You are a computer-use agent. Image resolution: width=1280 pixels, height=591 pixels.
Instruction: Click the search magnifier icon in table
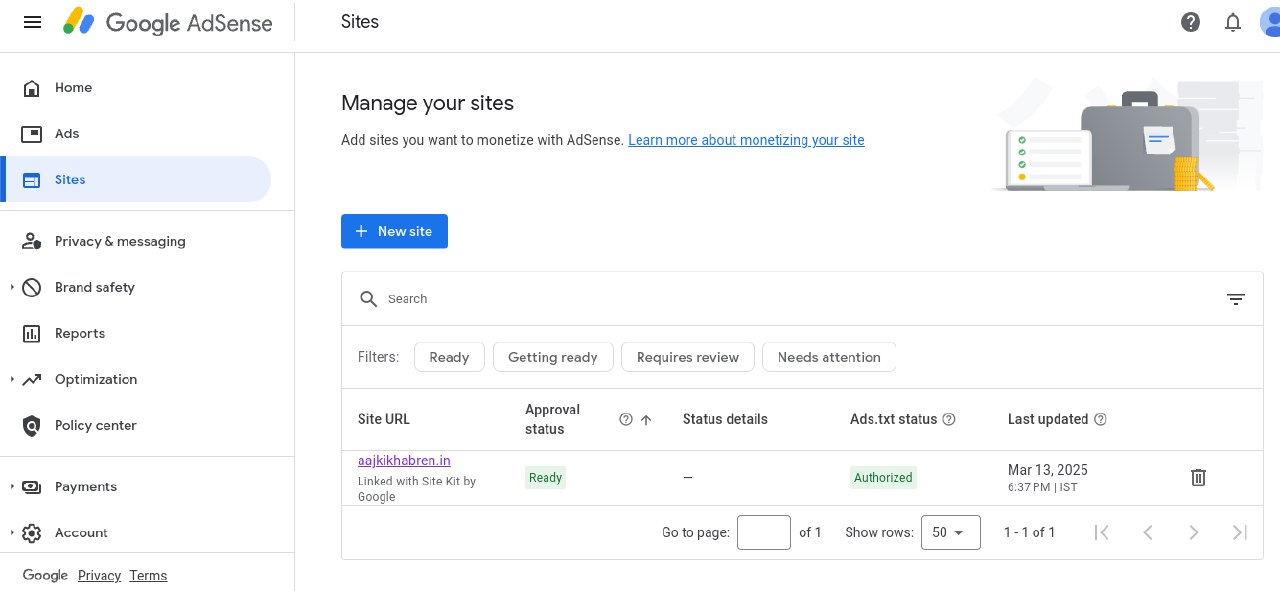click(x=369, y=299)
